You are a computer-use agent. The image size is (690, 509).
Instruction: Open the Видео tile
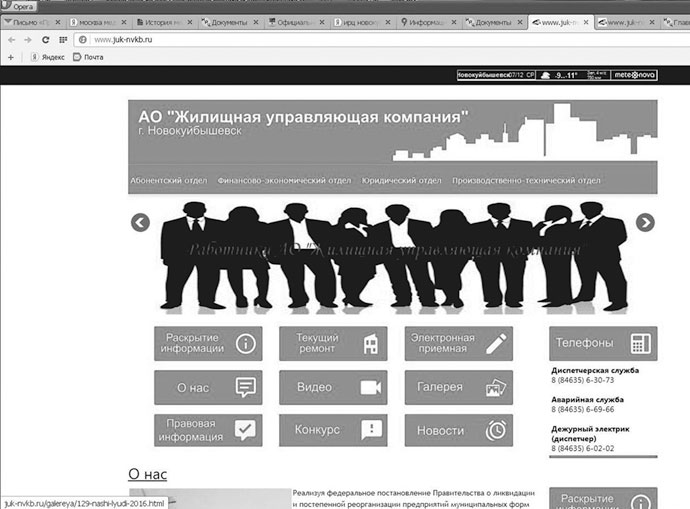point(333,388)
